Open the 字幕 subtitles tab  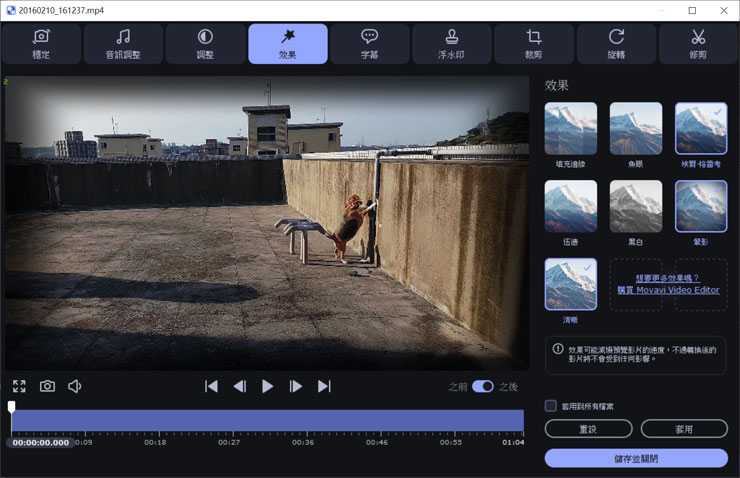click(x=370, y=44)
